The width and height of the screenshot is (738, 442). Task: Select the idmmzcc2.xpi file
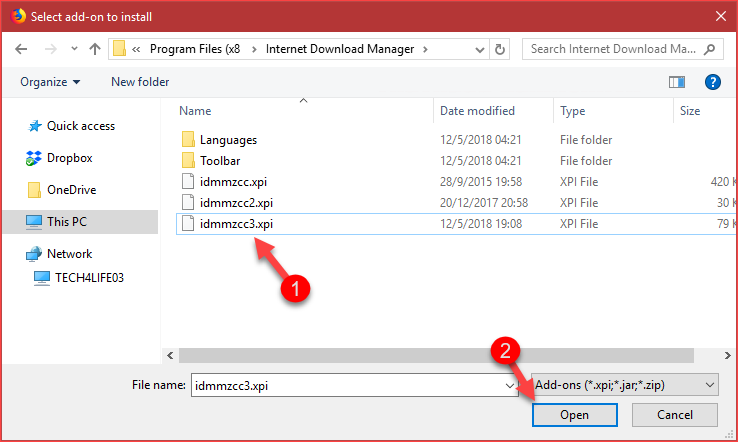[236, 203]
